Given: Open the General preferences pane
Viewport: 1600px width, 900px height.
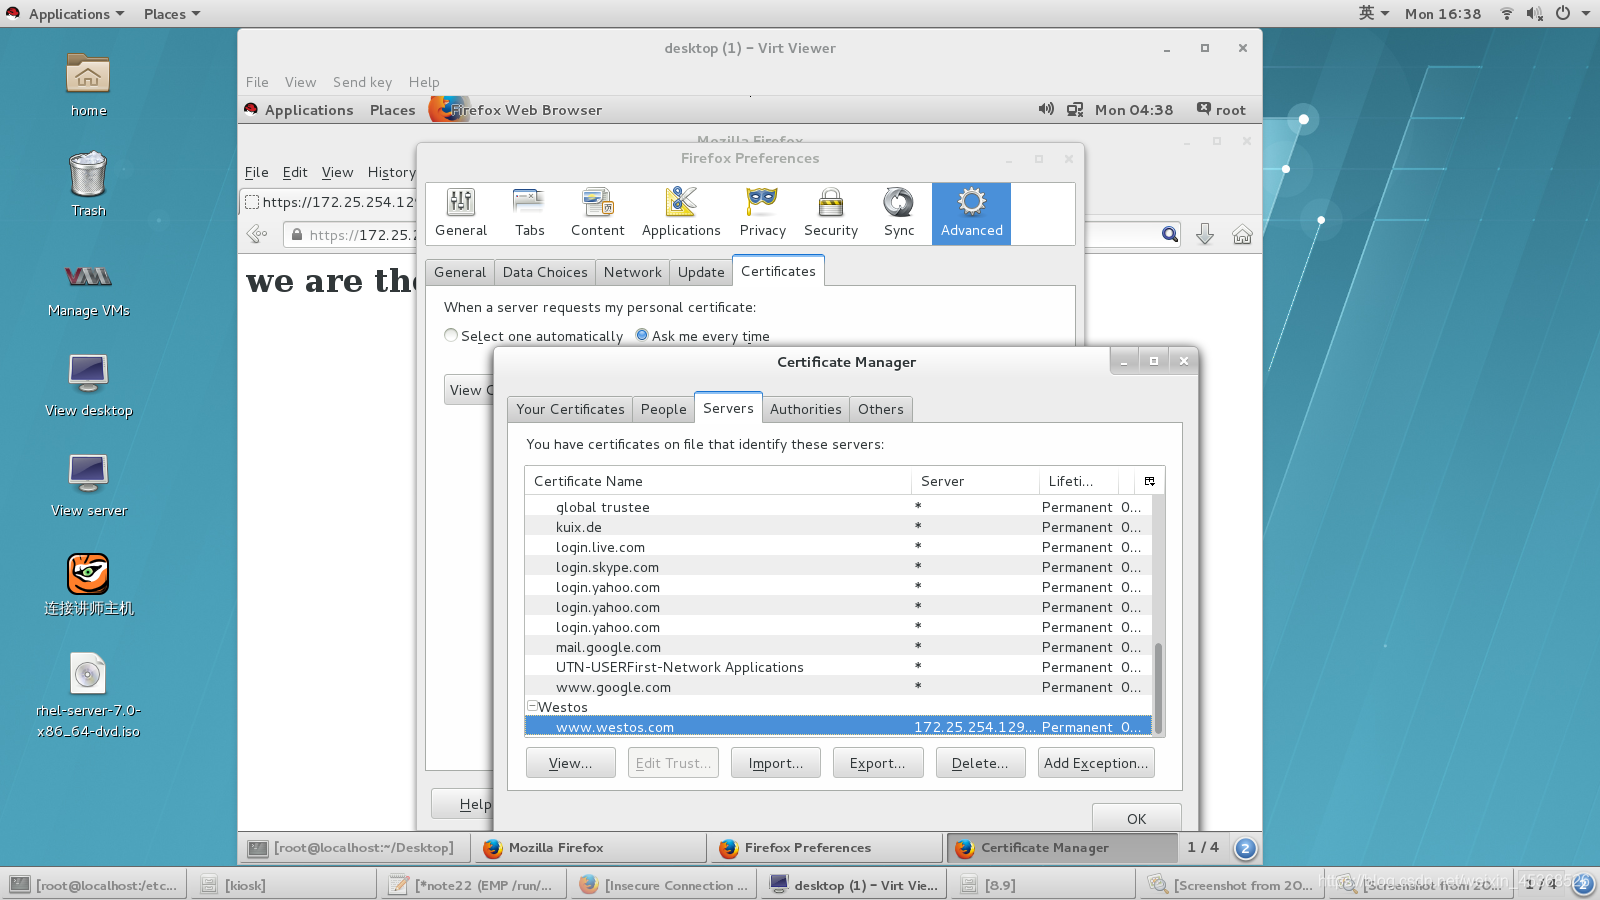Looking at the screenshot, I should coord(461,213).
